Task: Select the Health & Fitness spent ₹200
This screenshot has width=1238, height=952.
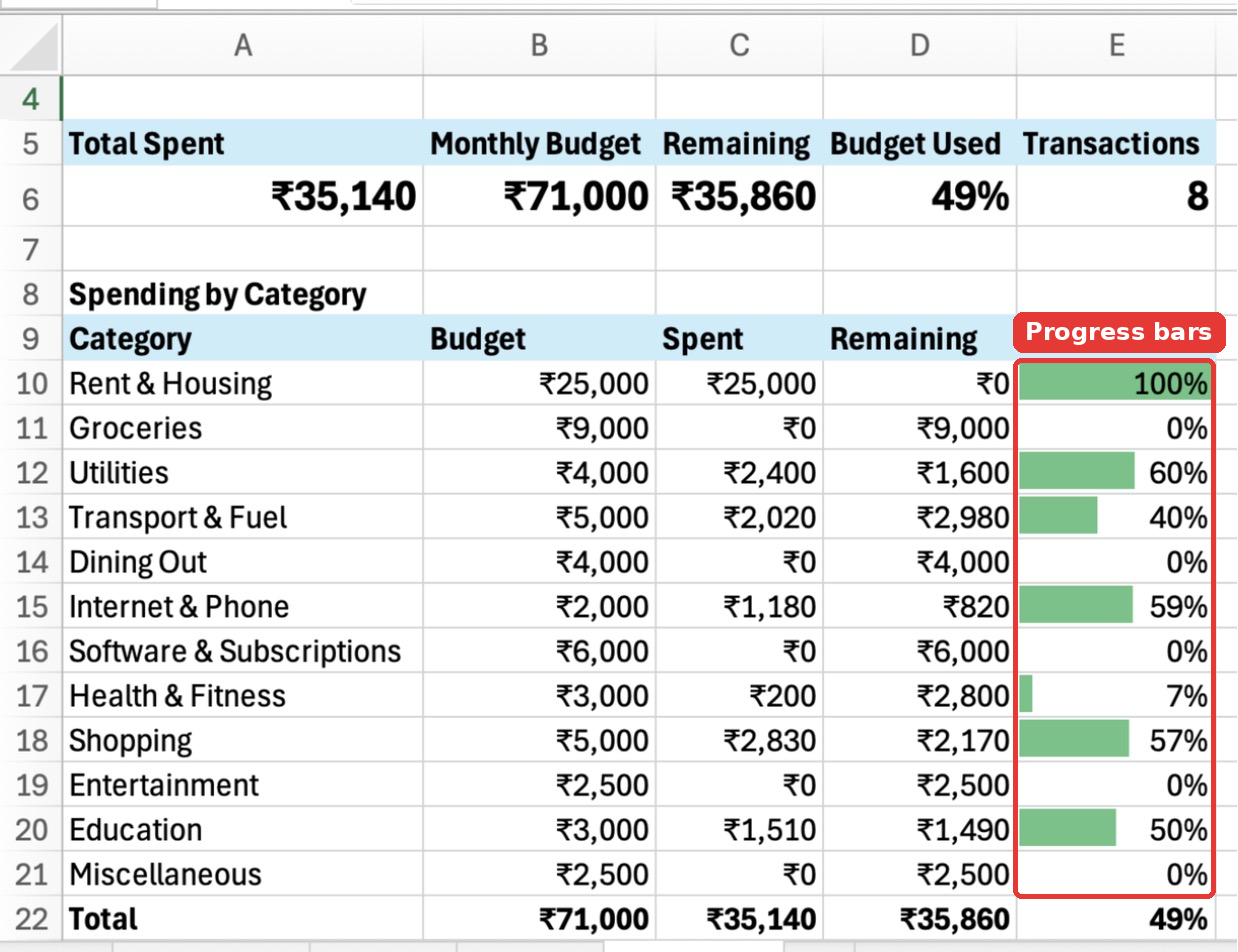Action: 740,696
